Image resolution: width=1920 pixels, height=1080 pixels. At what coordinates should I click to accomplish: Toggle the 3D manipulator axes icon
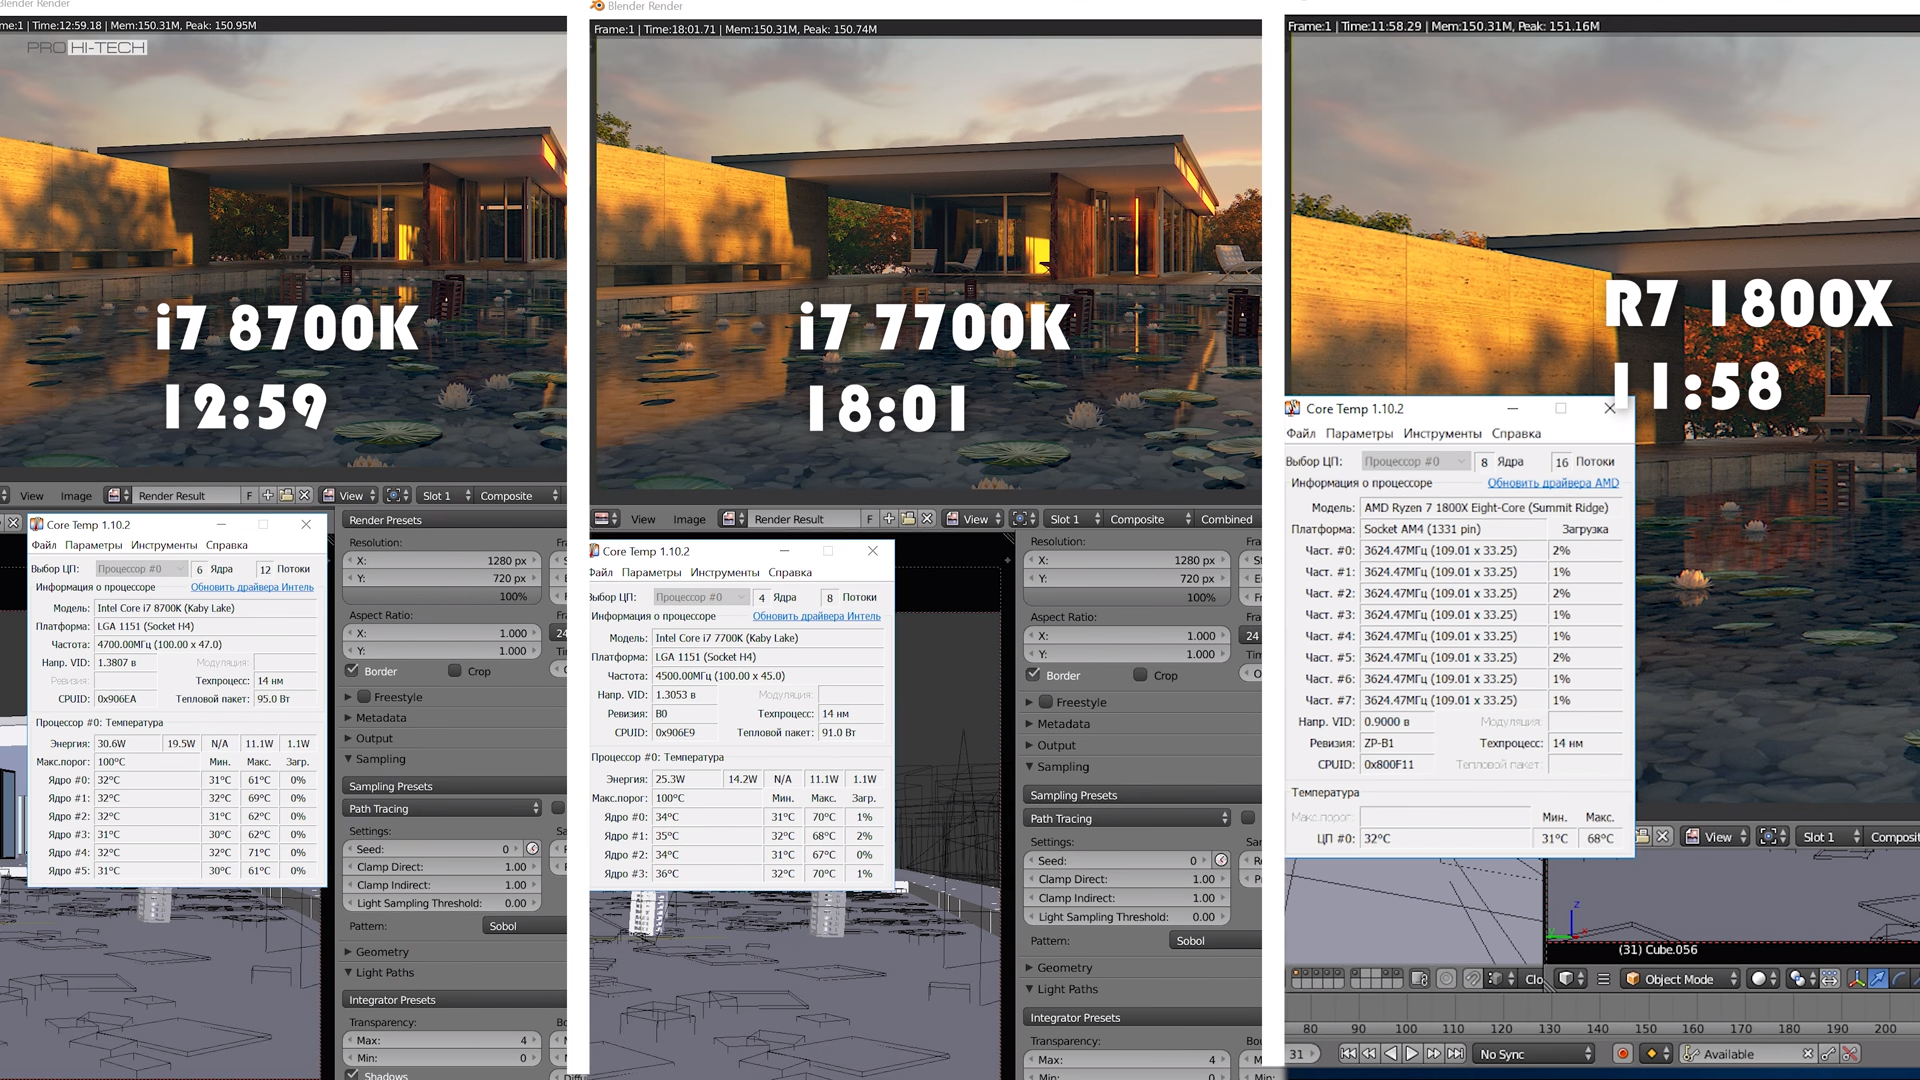click(1857, 979)
